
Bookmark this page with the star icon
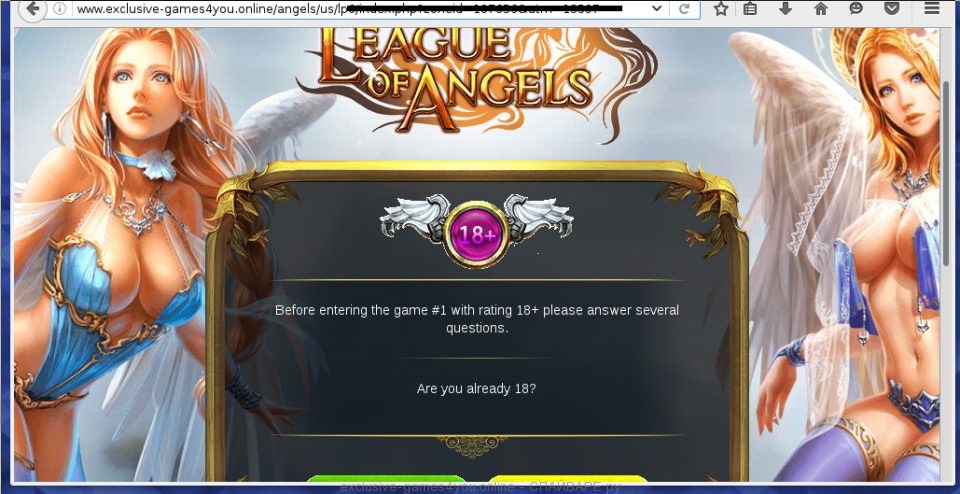[x=721, y=9]
